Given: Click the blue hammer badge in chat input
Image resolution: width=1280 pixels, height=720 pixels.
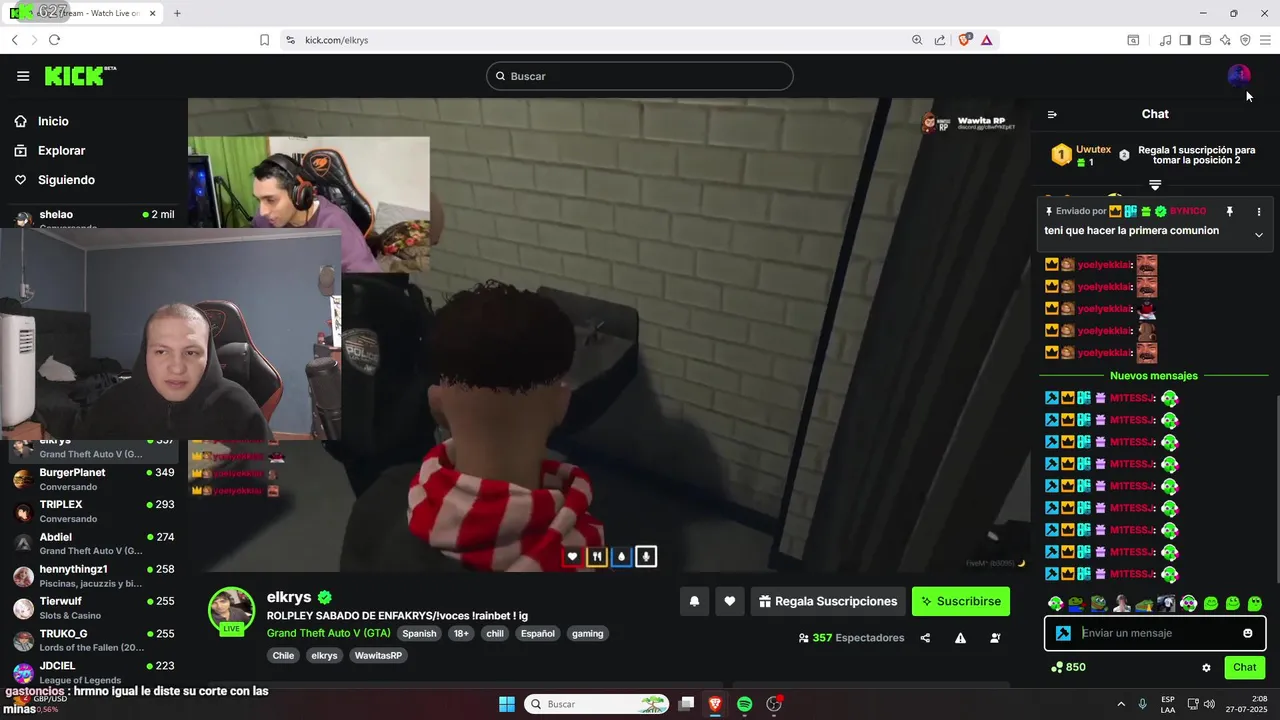Looking at the screenshot, I should coord(1063,633).
